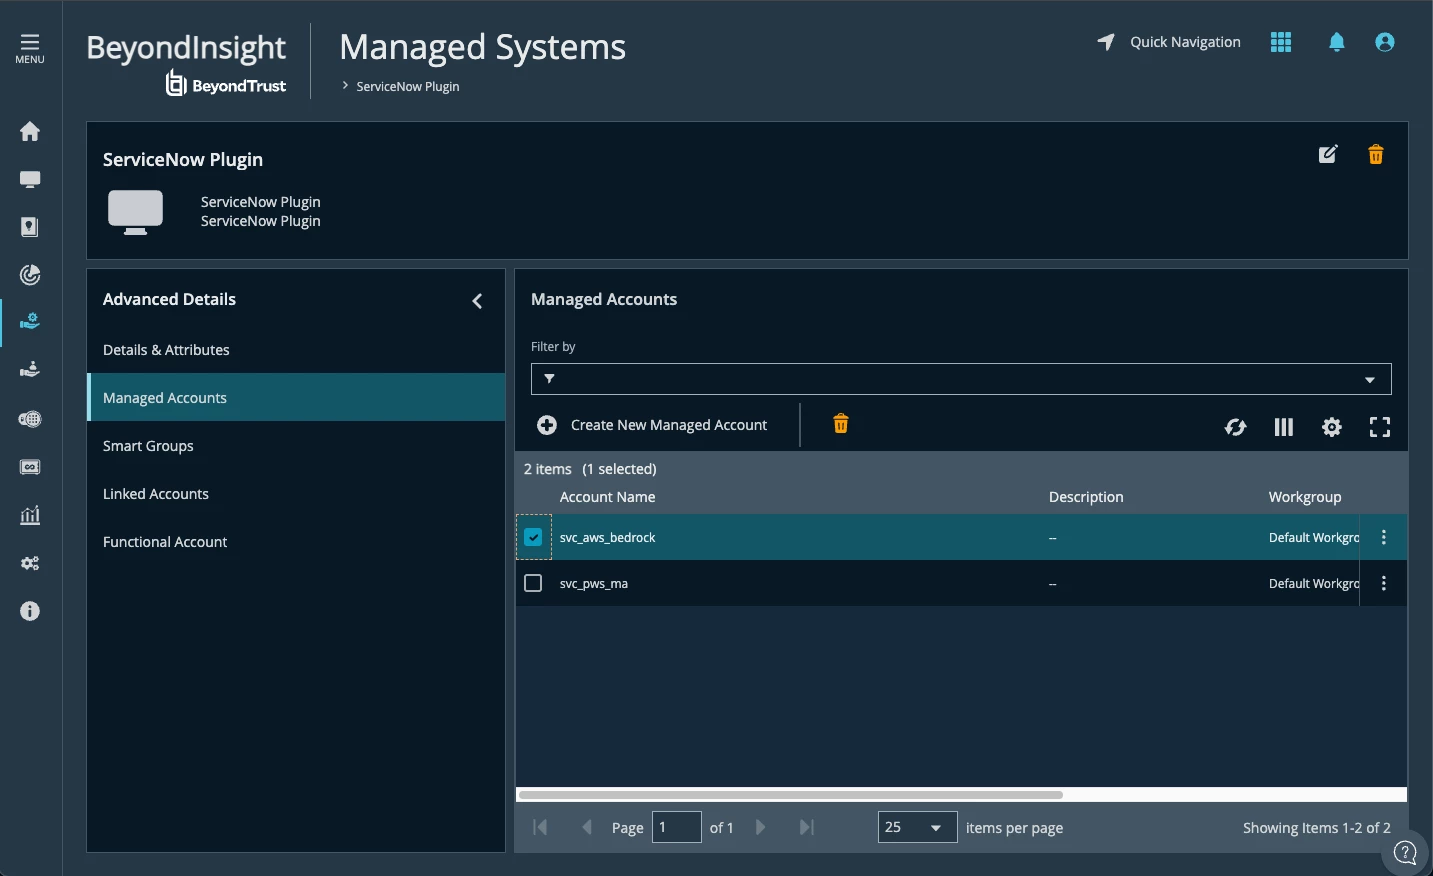Open the Assets monitor sidebar icon
Image resolution: width=1433 pixels, height=876 pixels.
[30, 179]
